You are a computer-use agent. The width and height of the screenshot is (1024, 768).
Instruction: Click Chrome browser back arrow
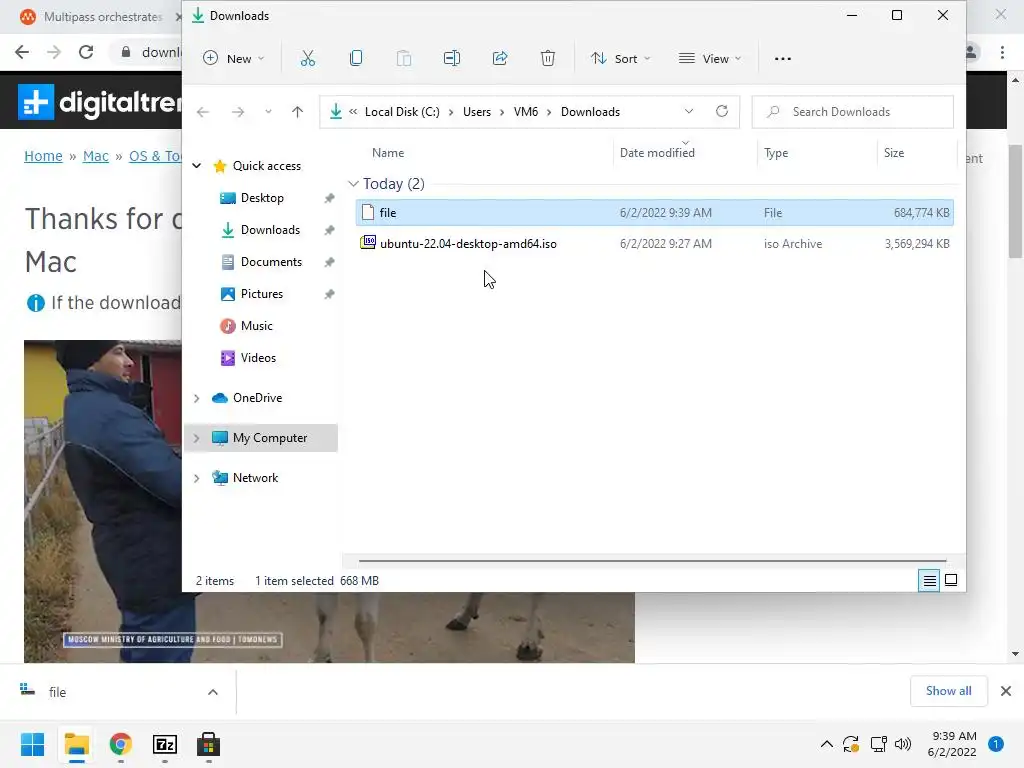pyautogui.click(x=22, y=52)
